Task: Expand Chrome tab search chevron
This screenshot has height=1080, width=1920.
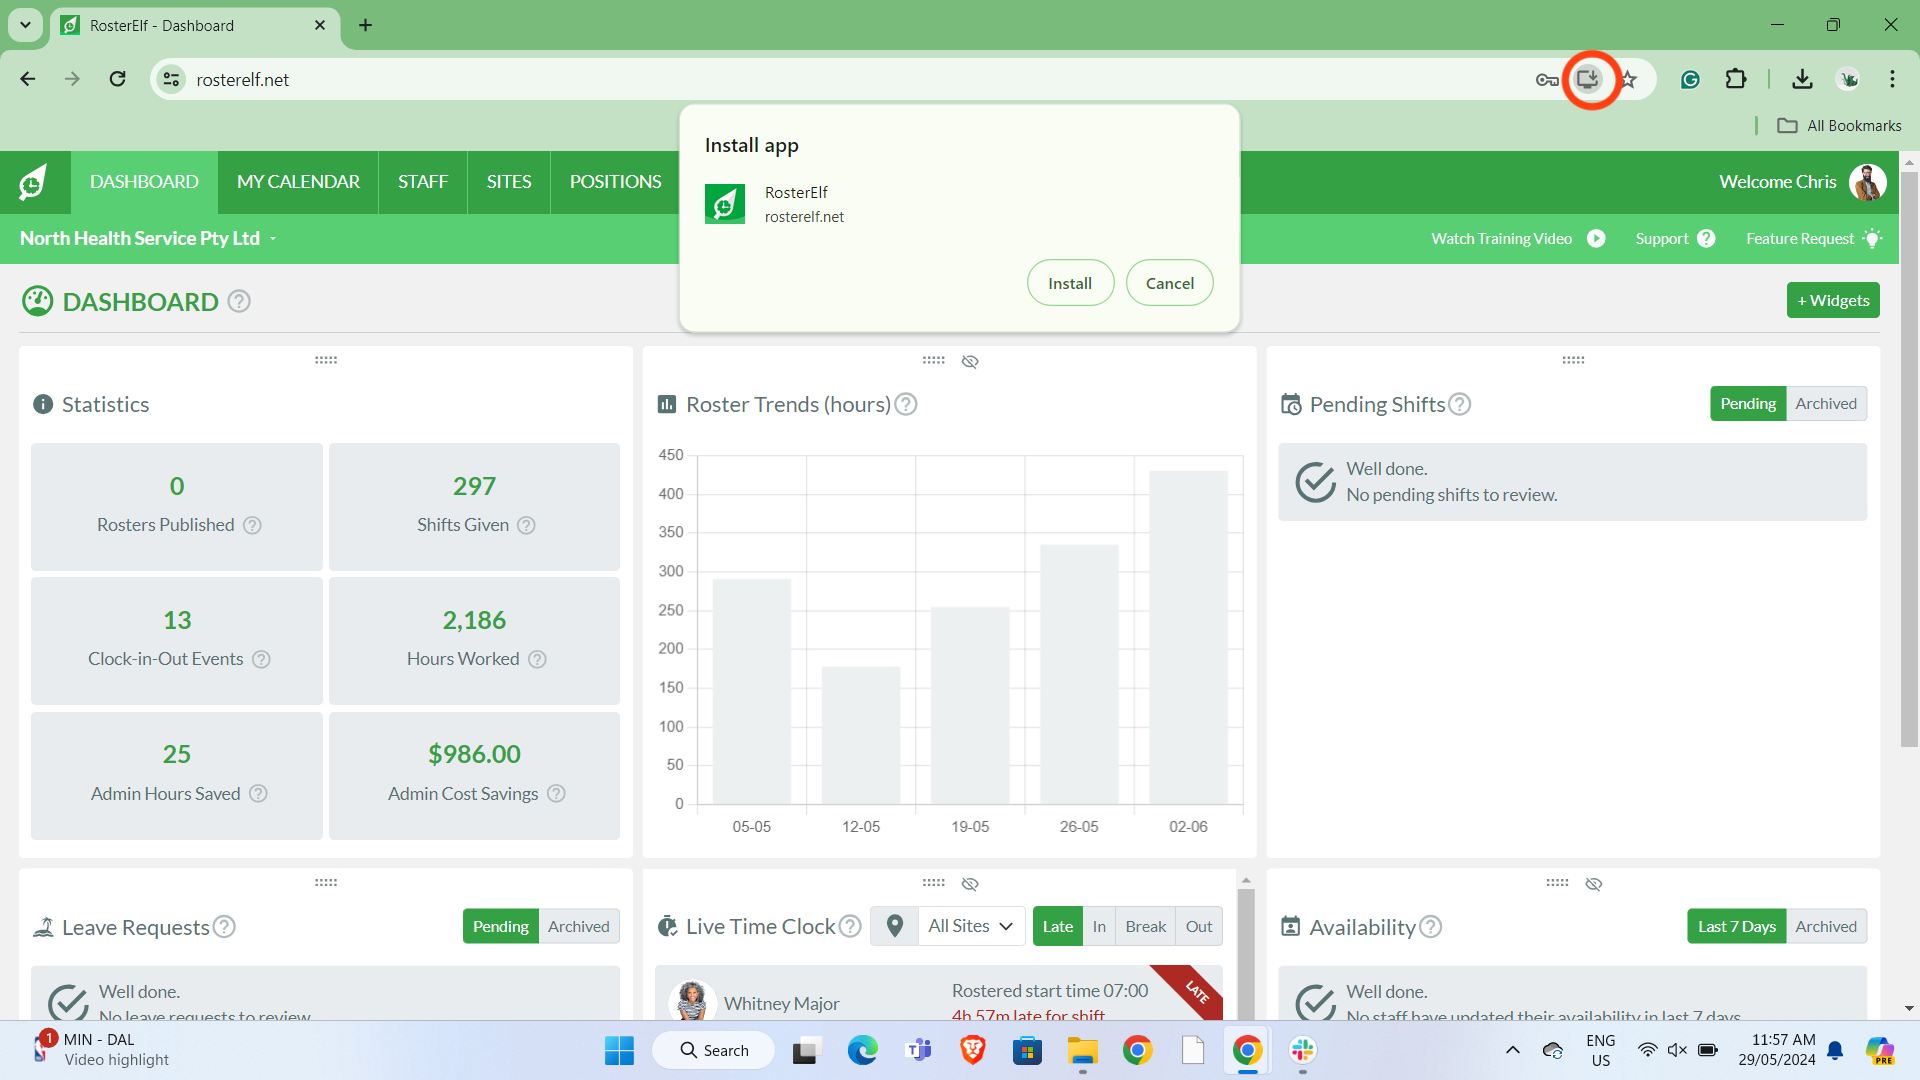Action: (x=25, y=25)
